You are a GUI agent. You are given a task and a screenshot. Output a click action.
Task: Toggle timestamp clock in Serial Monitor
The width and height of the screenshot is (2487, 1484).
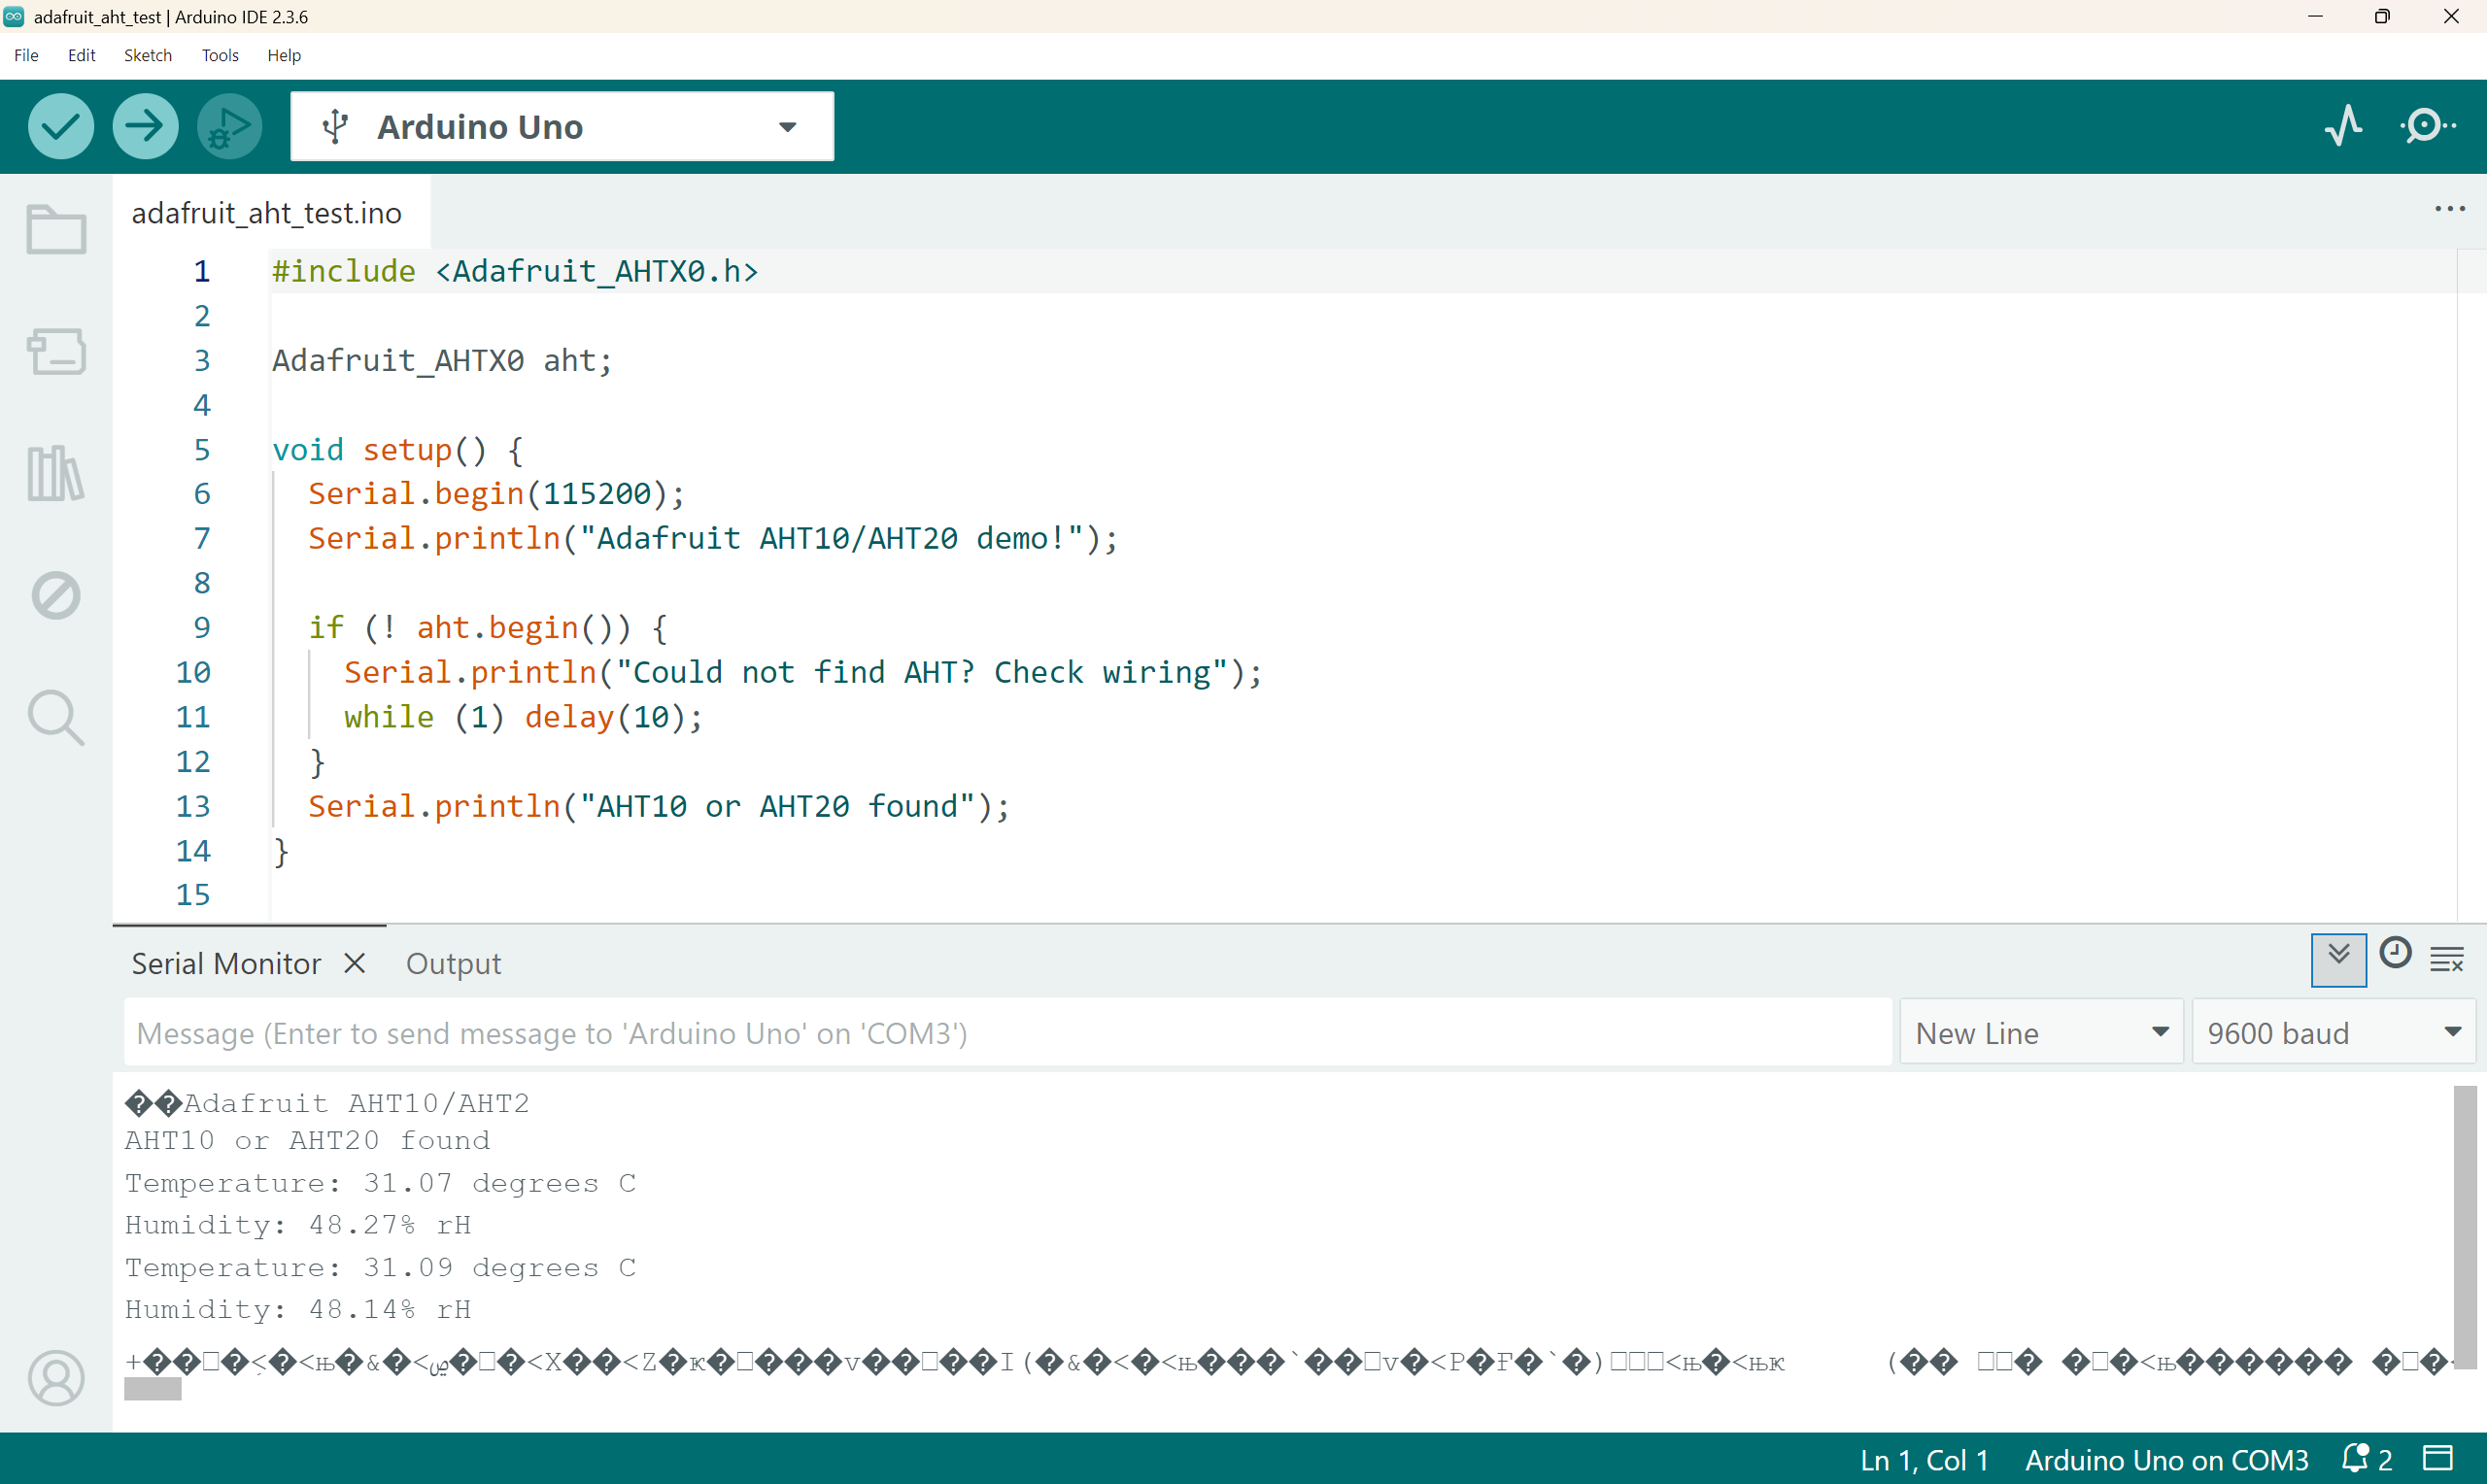(2394, 953)
